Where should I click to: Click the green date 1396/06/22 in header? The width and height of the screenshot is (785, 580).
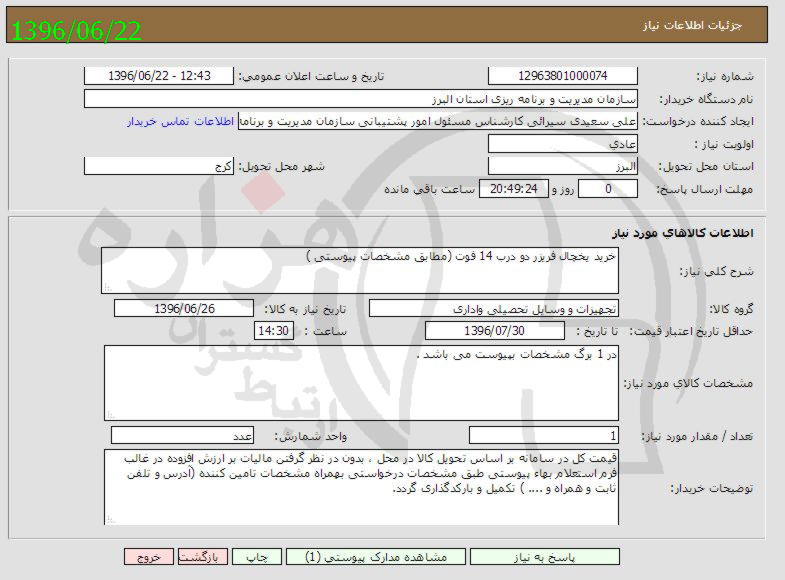[76, 31]
